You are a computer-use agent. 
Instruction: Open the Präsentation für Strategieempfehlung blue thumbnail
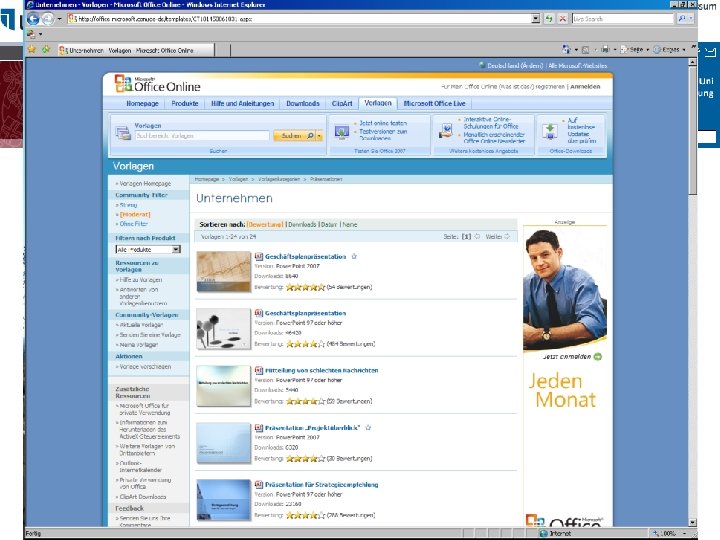point(224,500)
